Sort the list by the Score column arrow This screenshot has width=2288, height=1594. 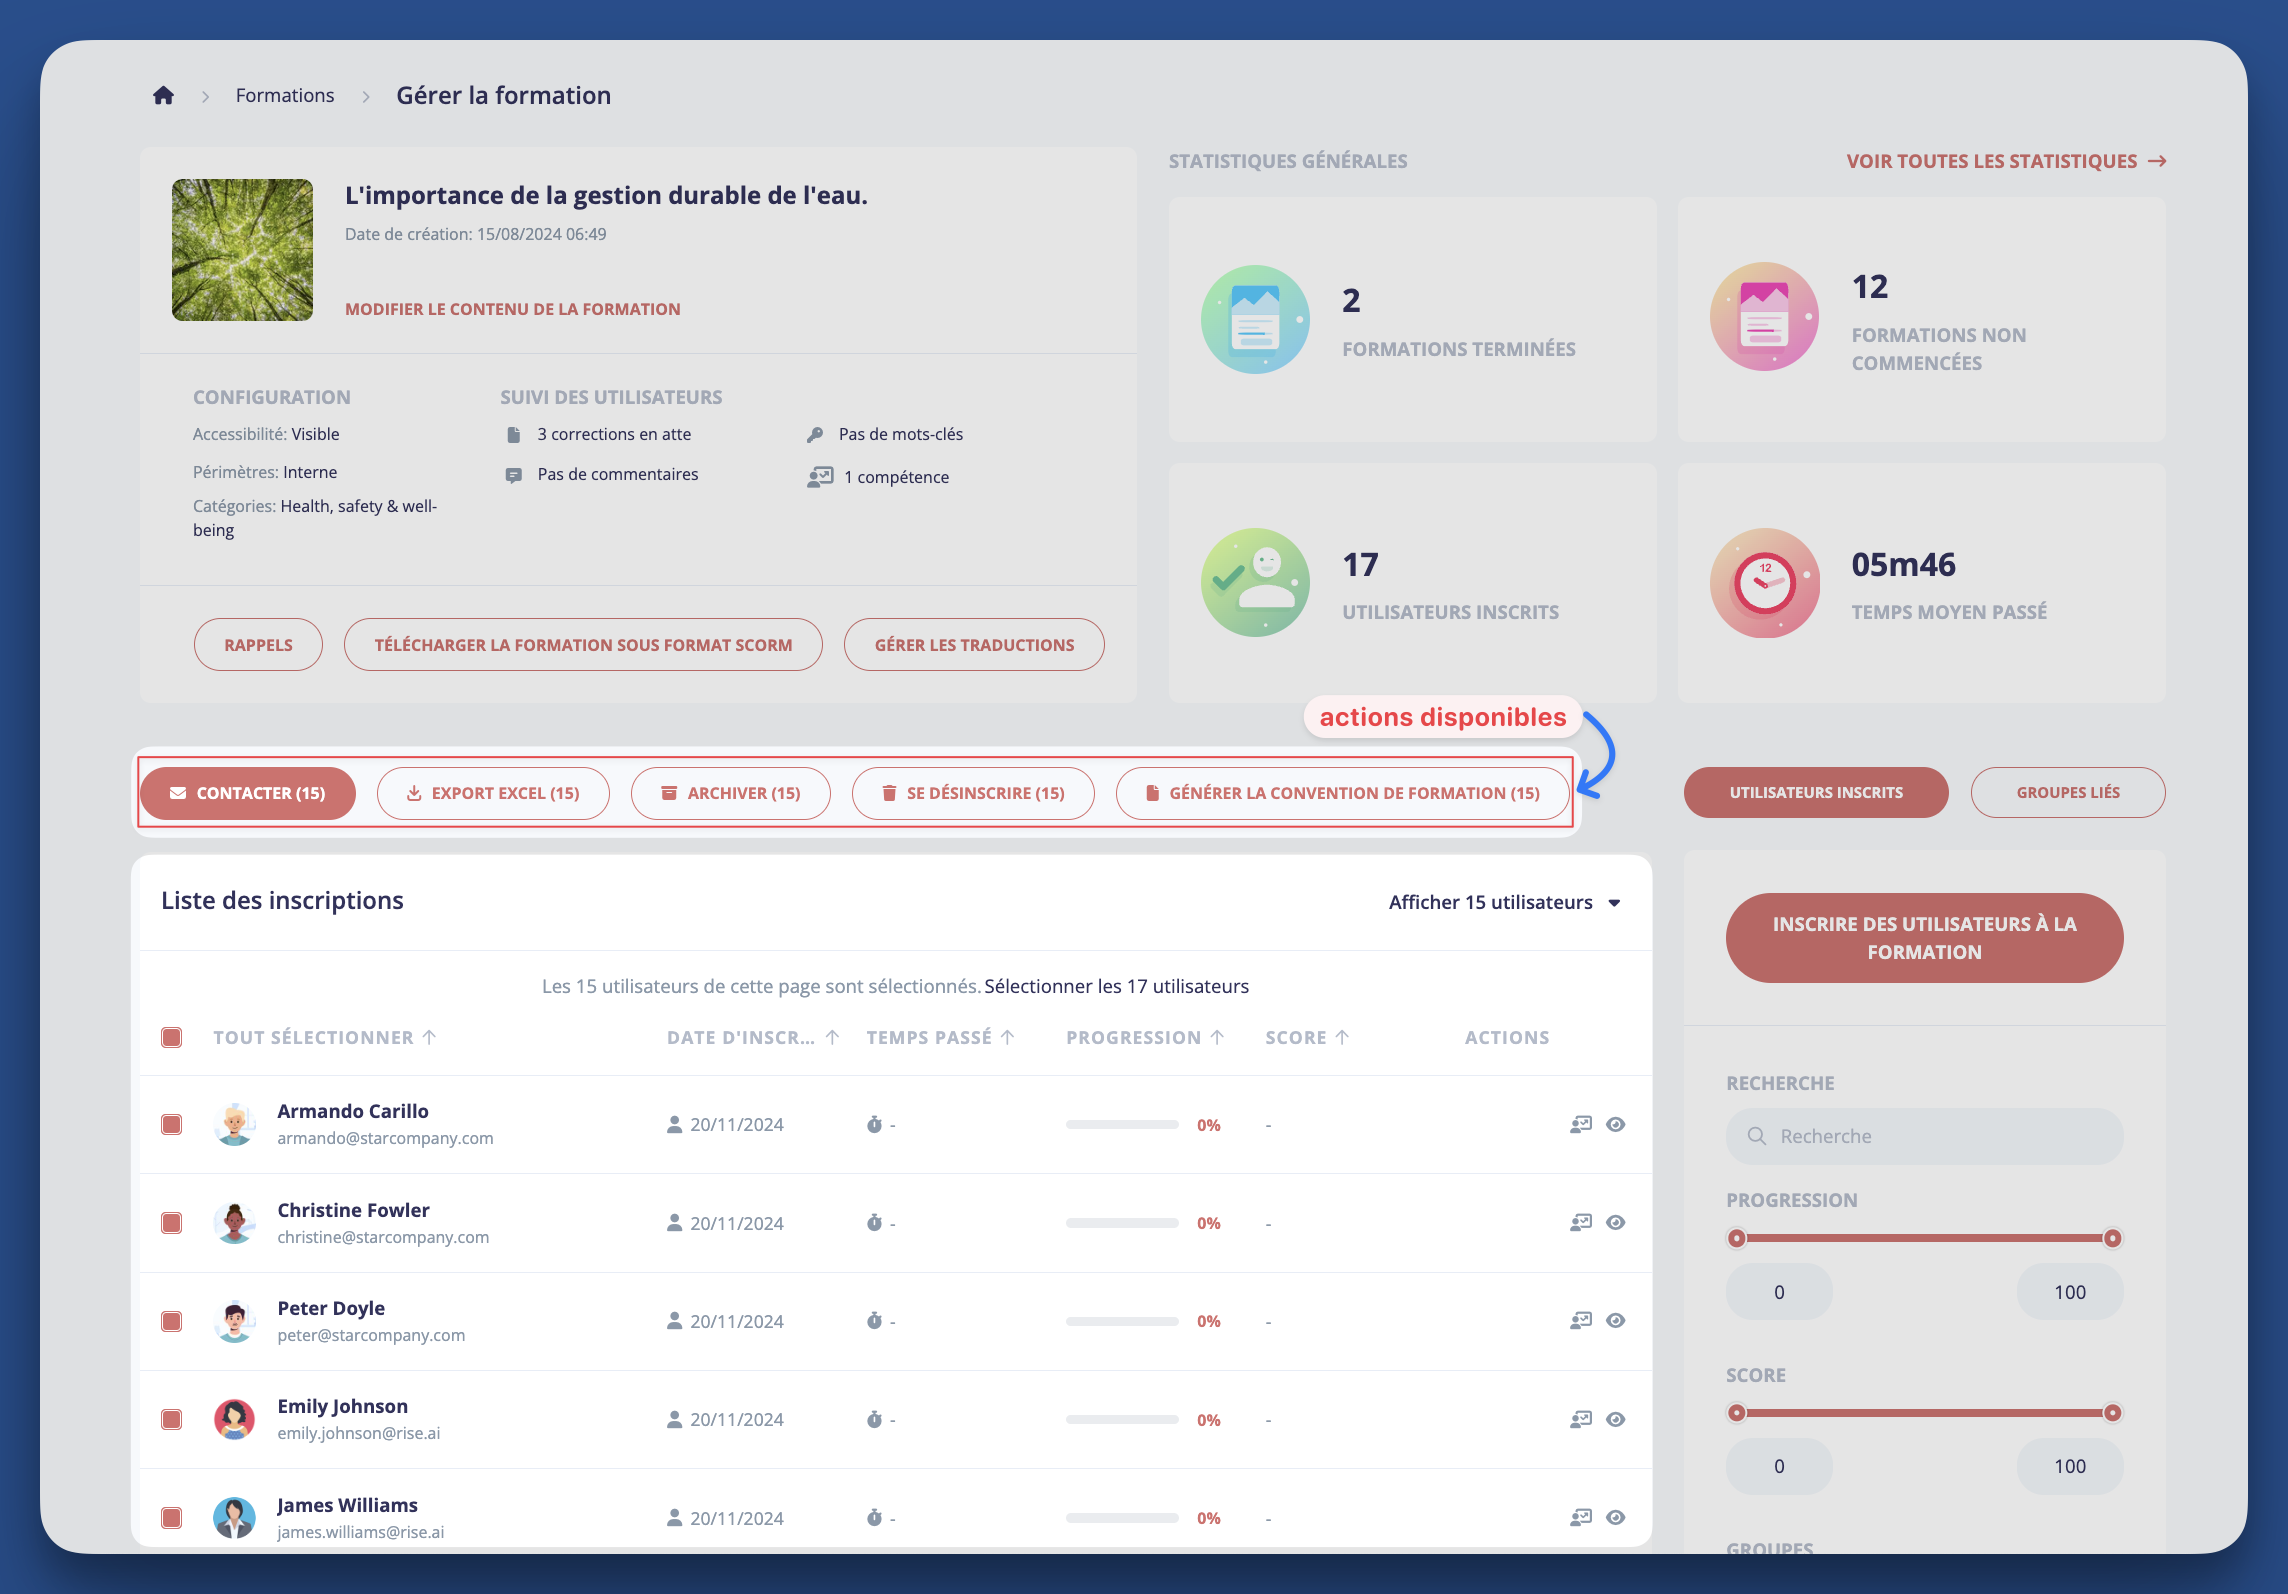coord(1341,1036)
